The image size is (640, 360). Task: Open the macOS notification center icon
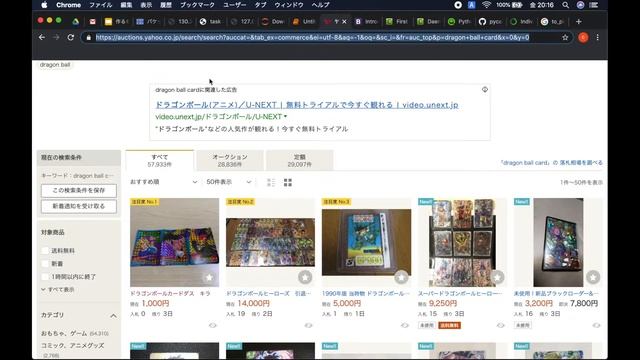[x=594, y=5]
